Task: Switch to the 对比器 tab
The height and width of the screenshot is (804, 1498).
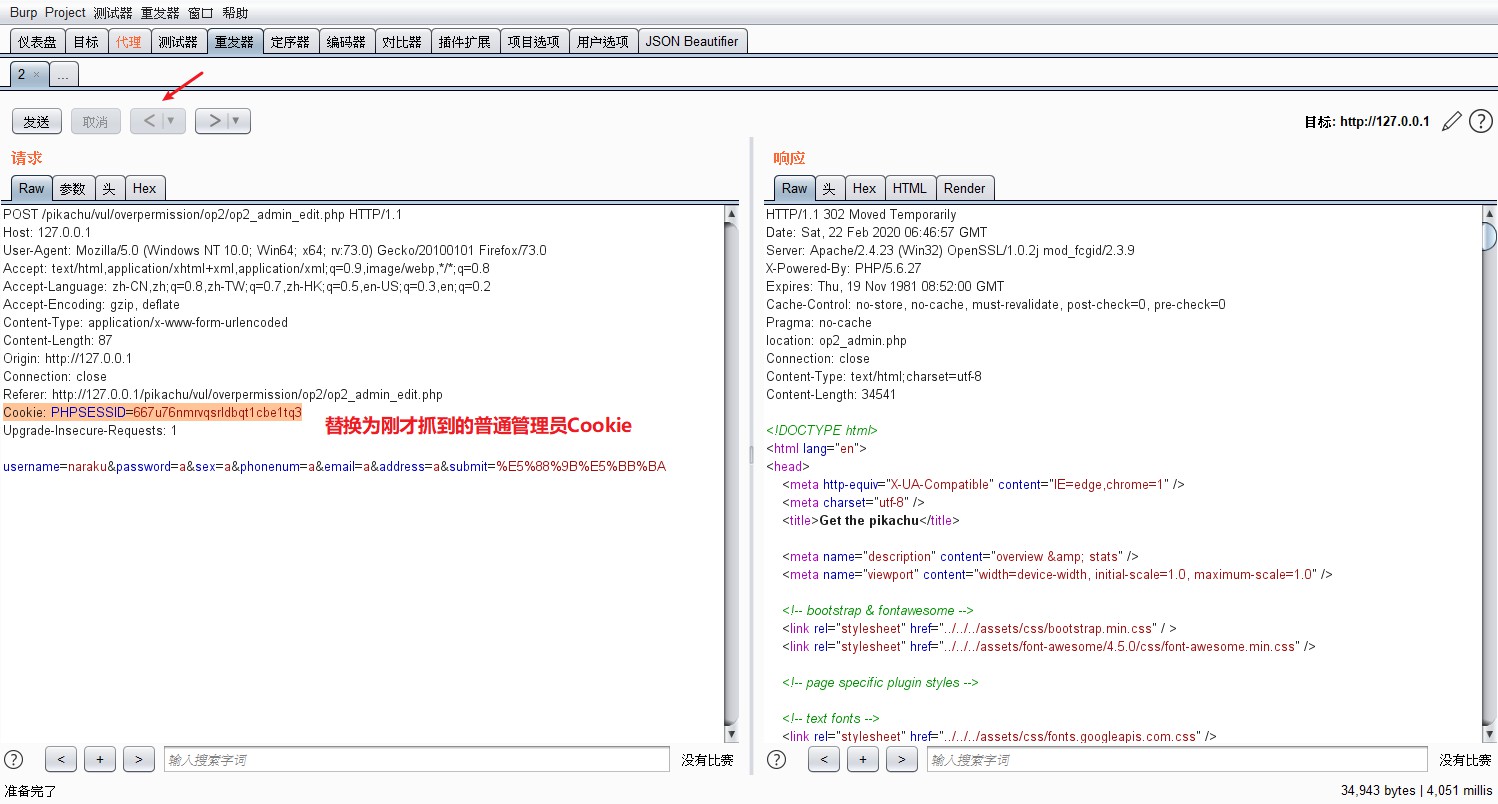Action: 402,41
